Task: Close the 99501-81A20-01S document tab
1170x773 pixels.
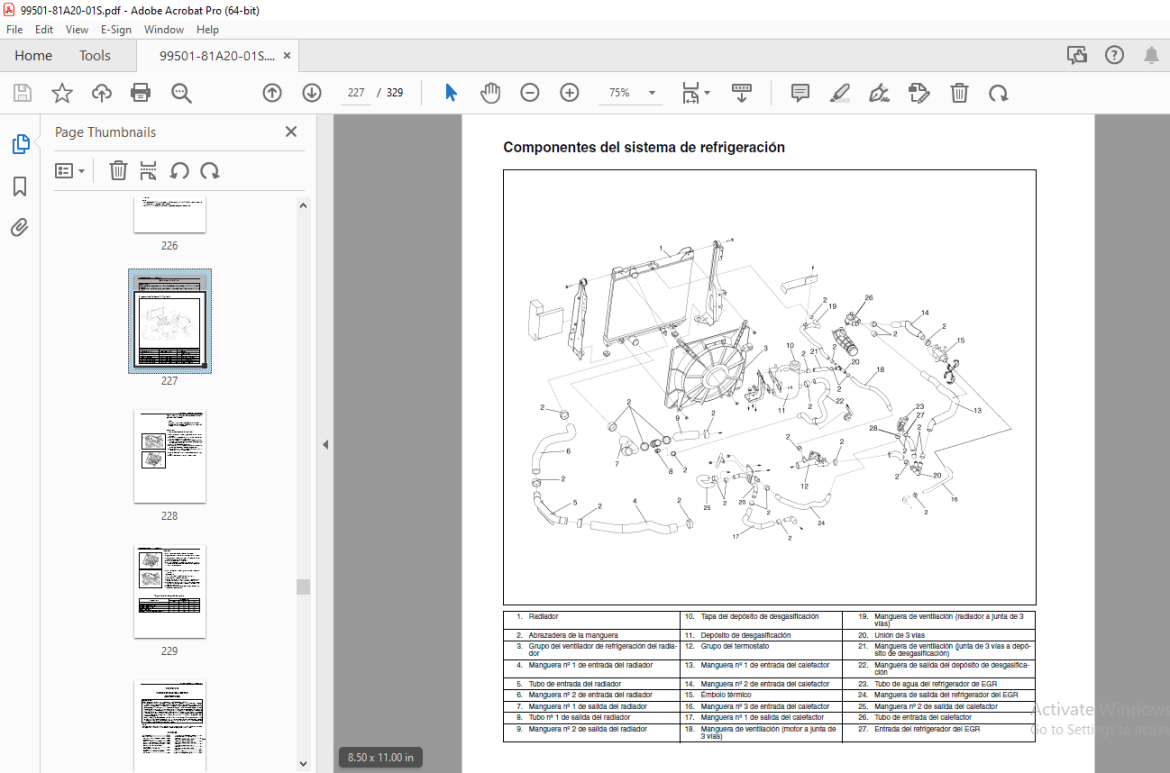Action: [287, 55]
